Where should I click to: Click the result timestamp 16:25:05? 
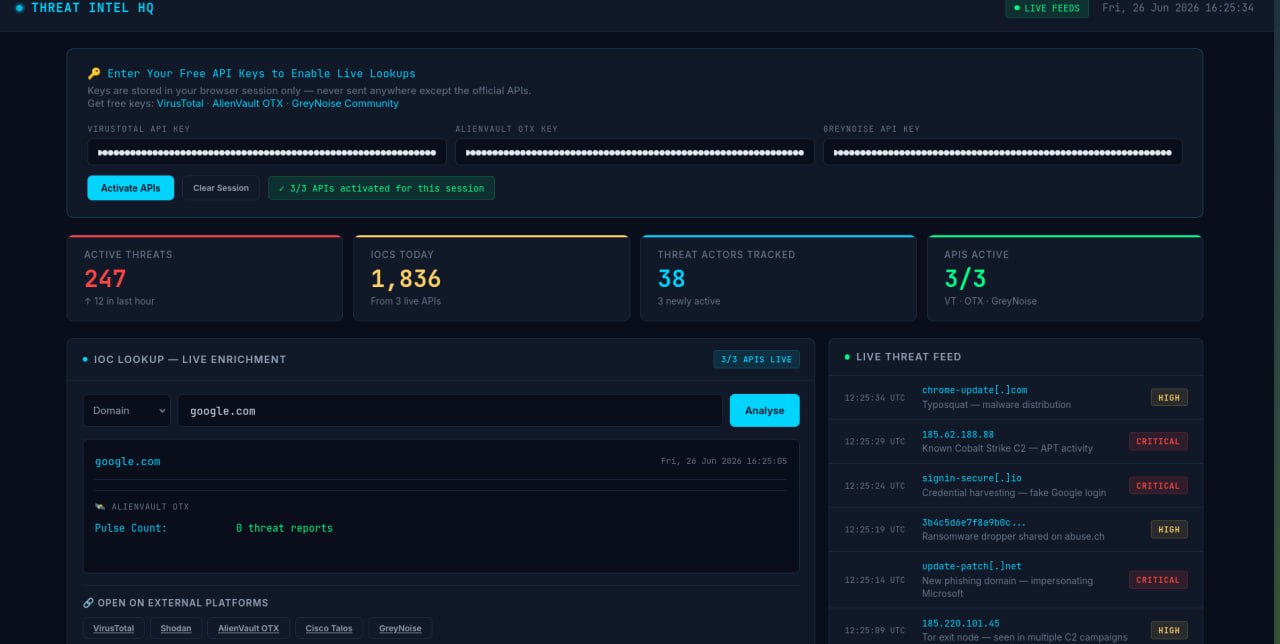[724, 462]
